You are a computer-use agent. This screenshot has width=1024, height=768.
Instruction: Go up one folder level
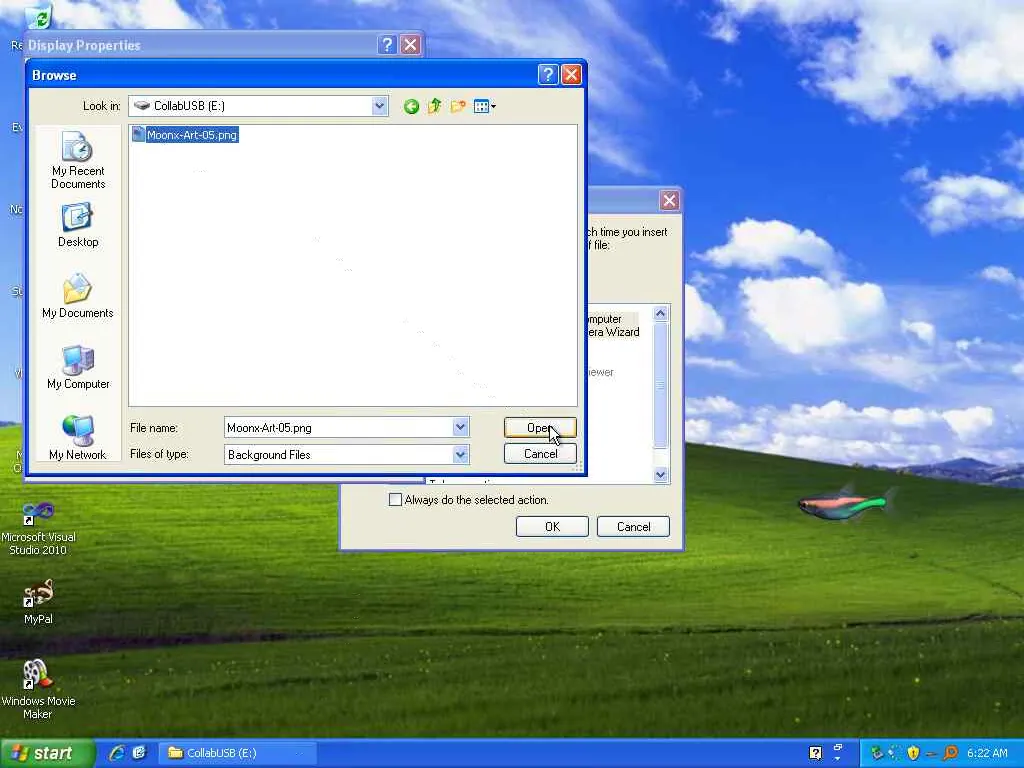coord(434,106)
